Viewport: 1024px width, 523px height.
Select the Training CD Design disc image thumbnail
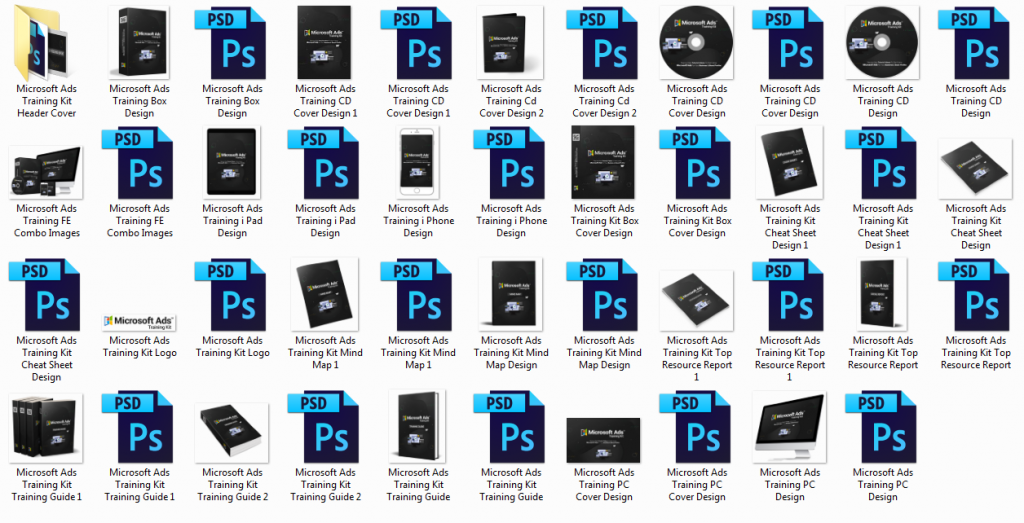tap(882, 42)
